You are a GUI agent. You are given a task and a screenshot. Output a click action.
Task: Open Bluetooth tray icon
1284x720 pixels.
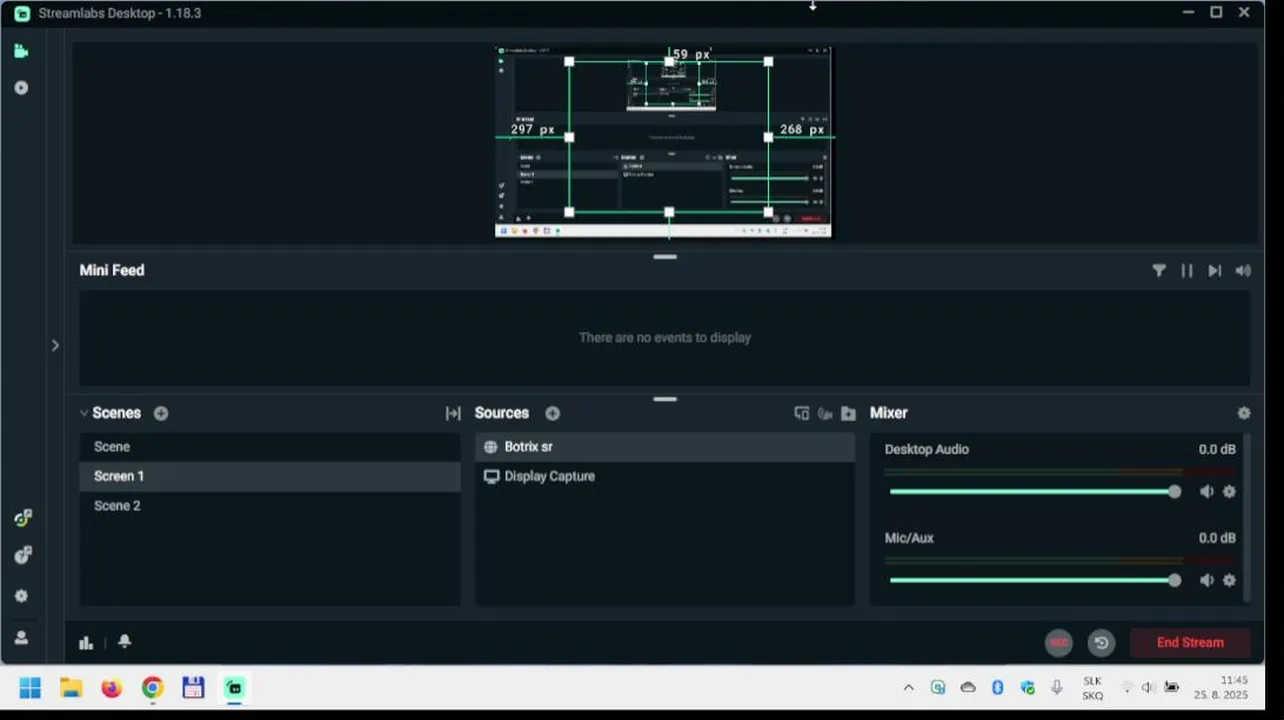997,688
